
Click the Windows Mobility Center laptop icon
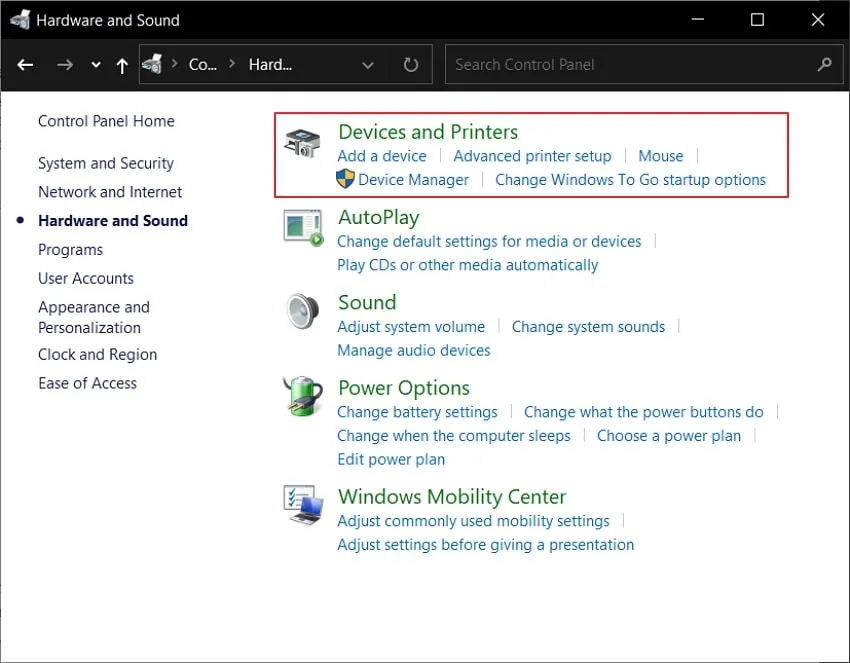pyautogui.click(x=303, y=505)
